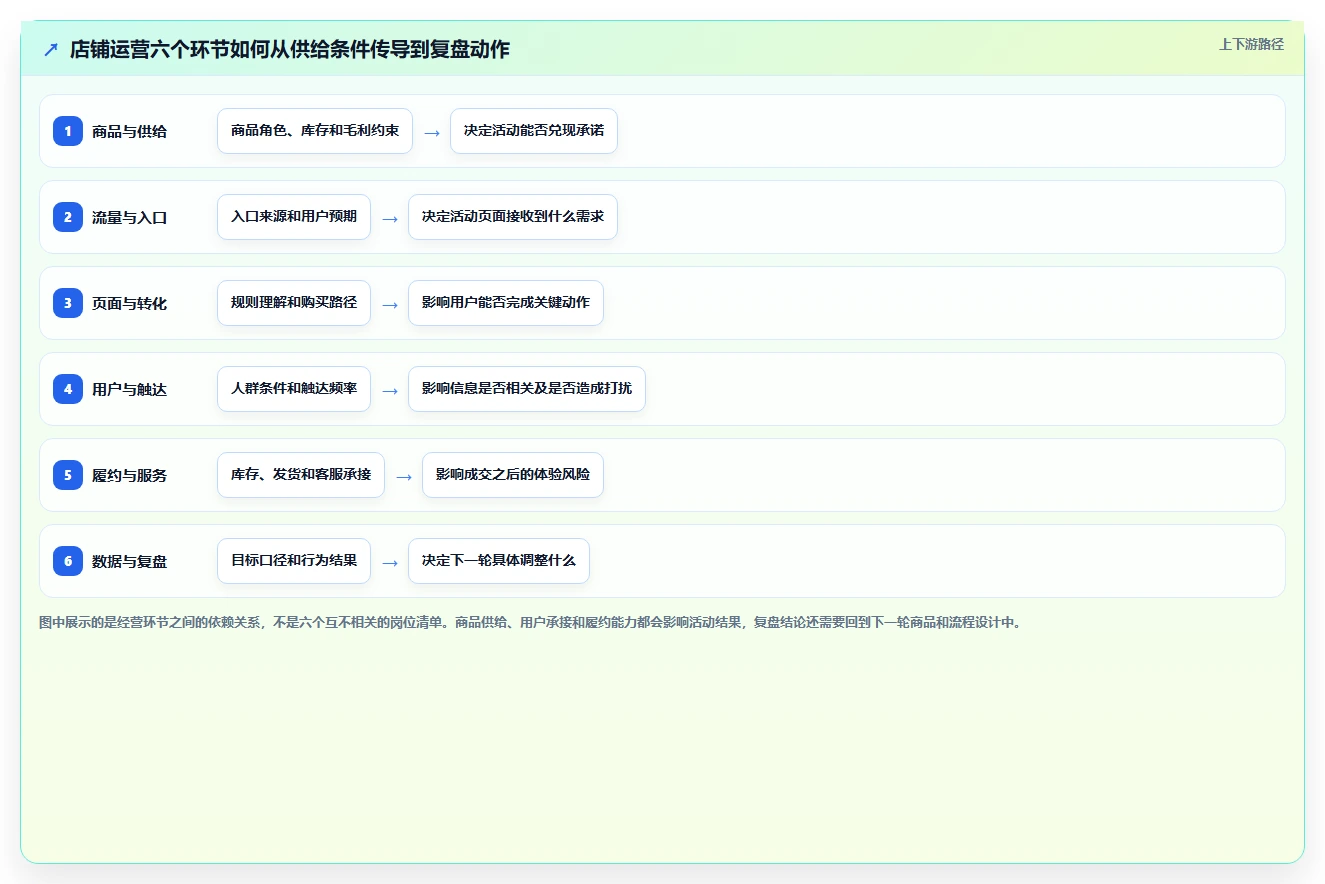Click the arrow after 商品角色、库存和毛利约束
1325x884 pixels.
pos(432,132)
